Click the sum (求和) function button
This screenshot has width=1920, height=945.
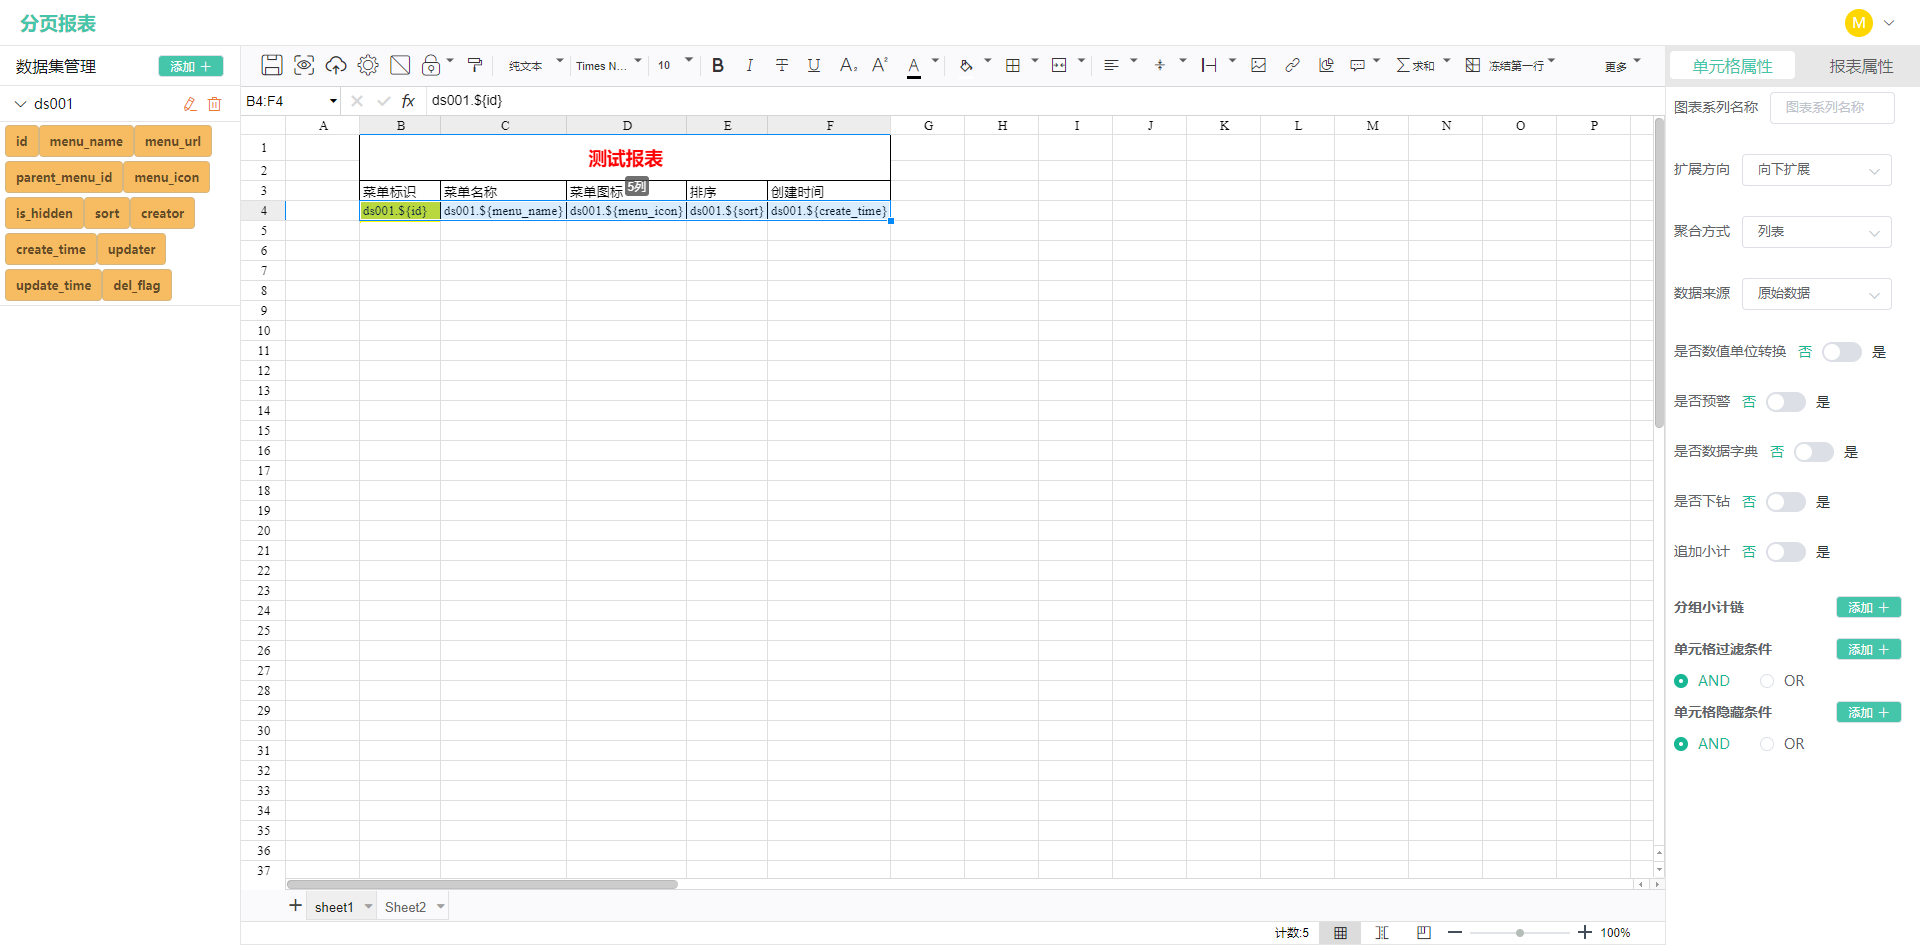click(x=1415, y=65)
